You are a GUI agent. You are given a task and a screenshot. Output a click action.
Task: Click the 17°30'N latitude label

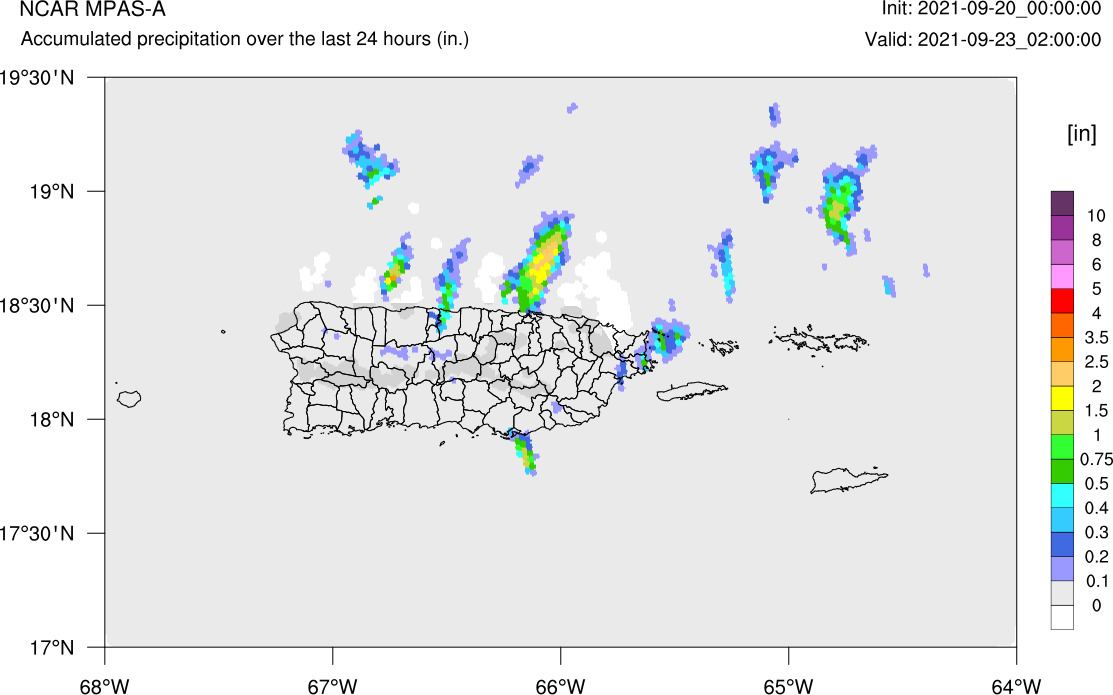coord(37,534)
